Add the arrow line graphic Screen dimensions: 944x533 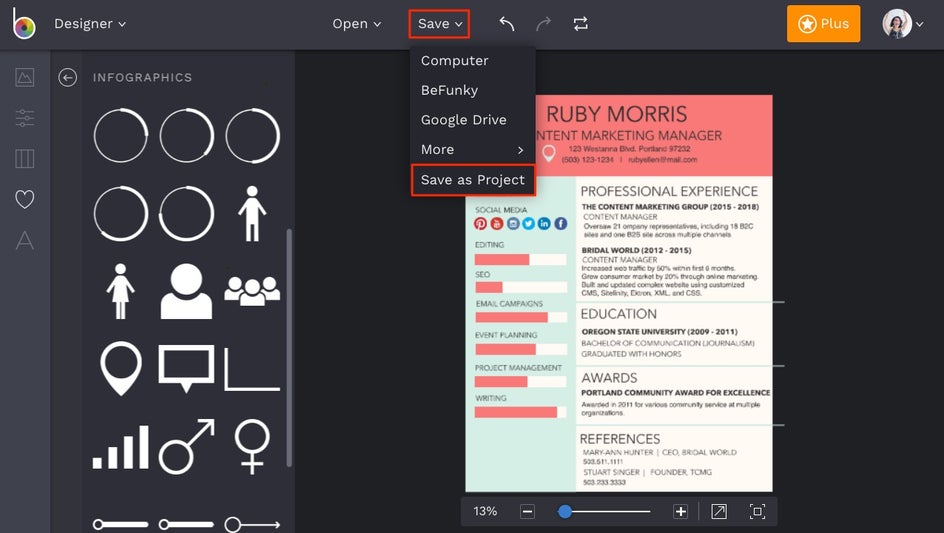coord(252,525)
